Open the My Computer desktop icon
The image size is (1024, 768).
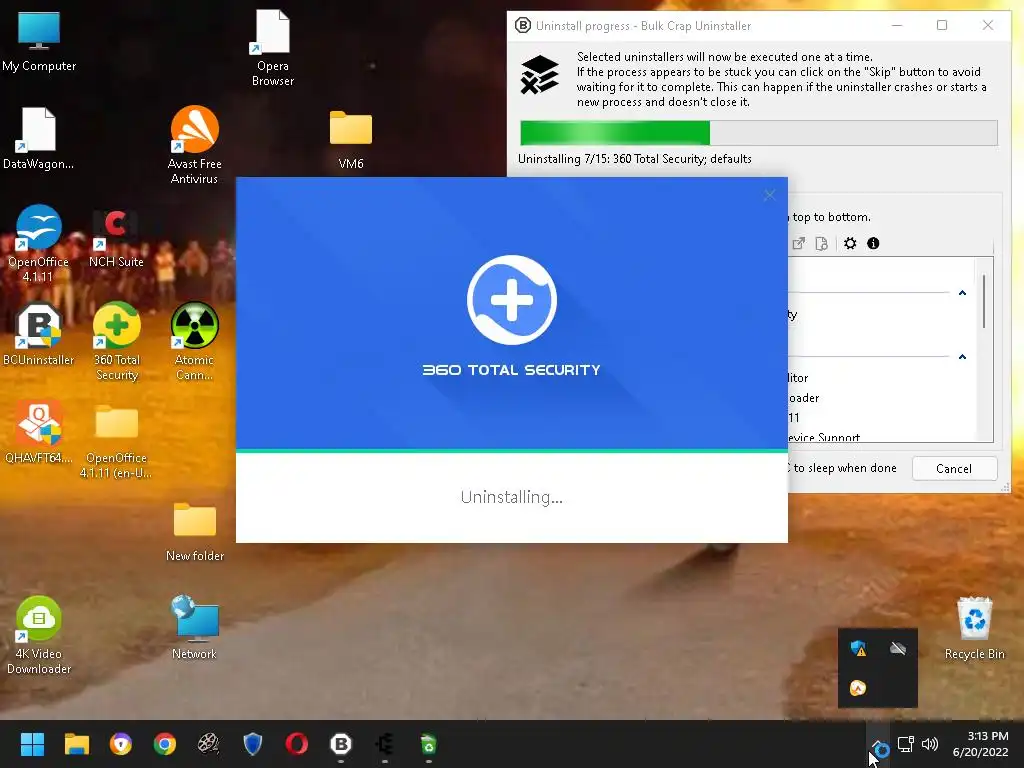[x=39, y=40]
